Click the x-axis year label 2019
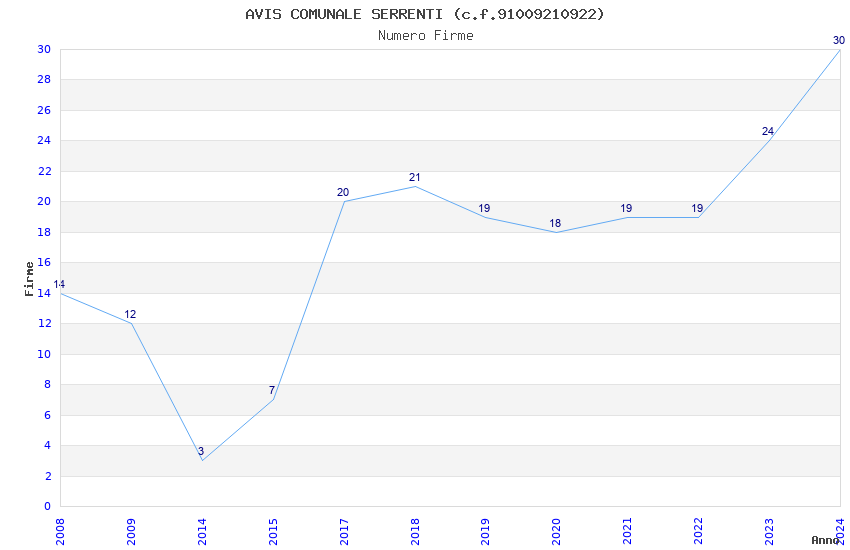Viewport: 850px width, 550px height. (x=485, y=532)
